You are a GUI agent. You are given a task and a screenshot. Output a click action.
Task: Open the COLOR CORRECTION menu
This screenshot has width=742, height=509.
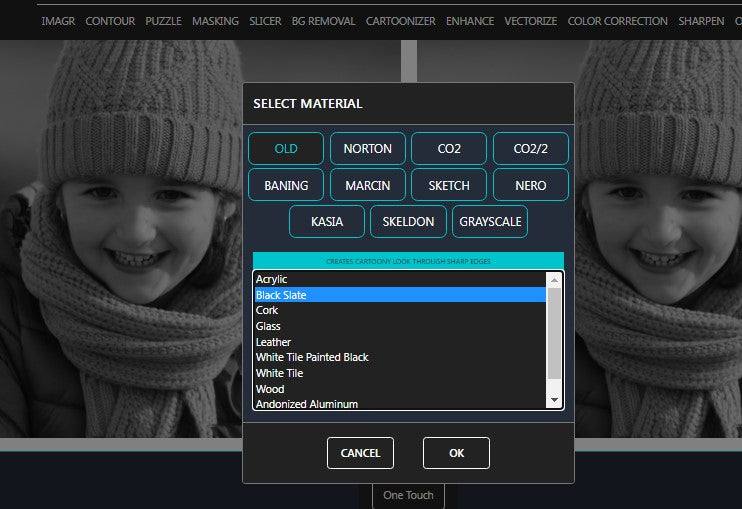[617, 21]
